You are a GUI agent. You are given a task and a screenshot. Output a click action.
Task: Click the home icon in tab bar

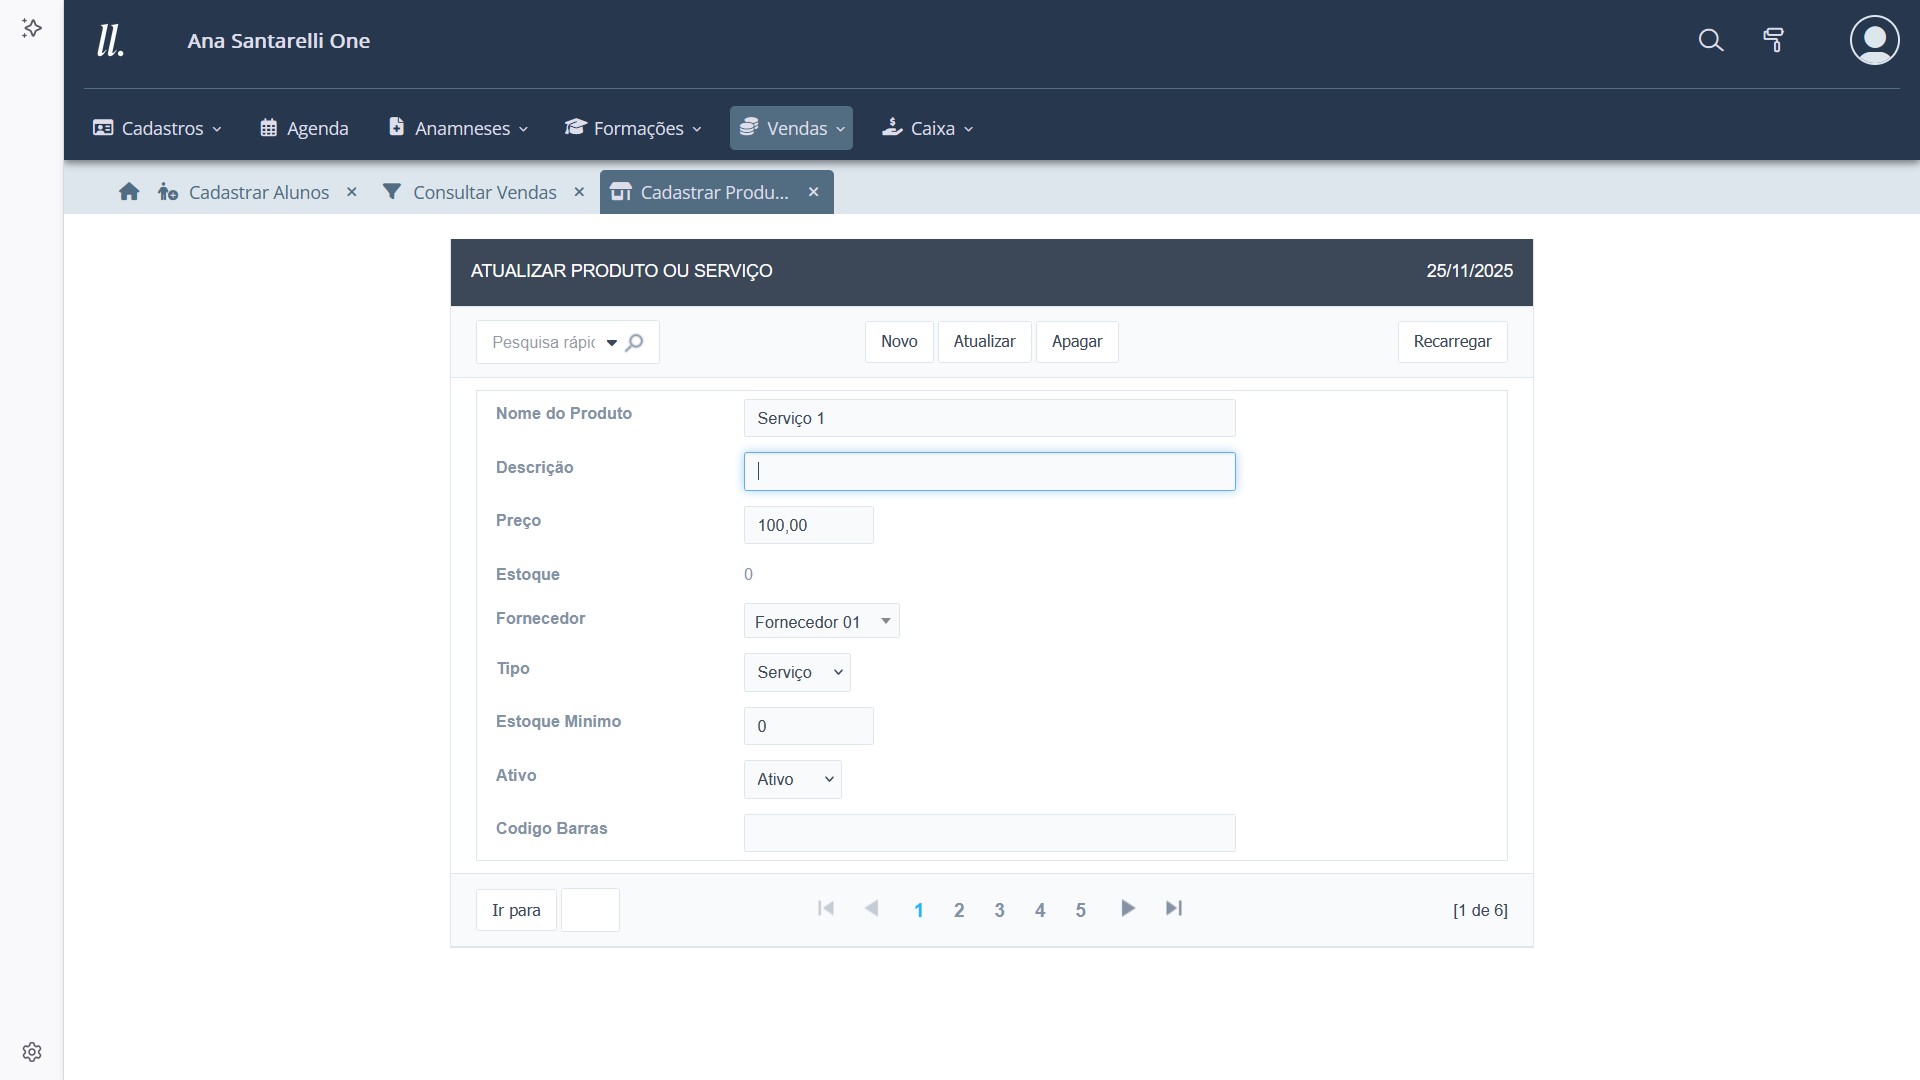tap(129, 192)
